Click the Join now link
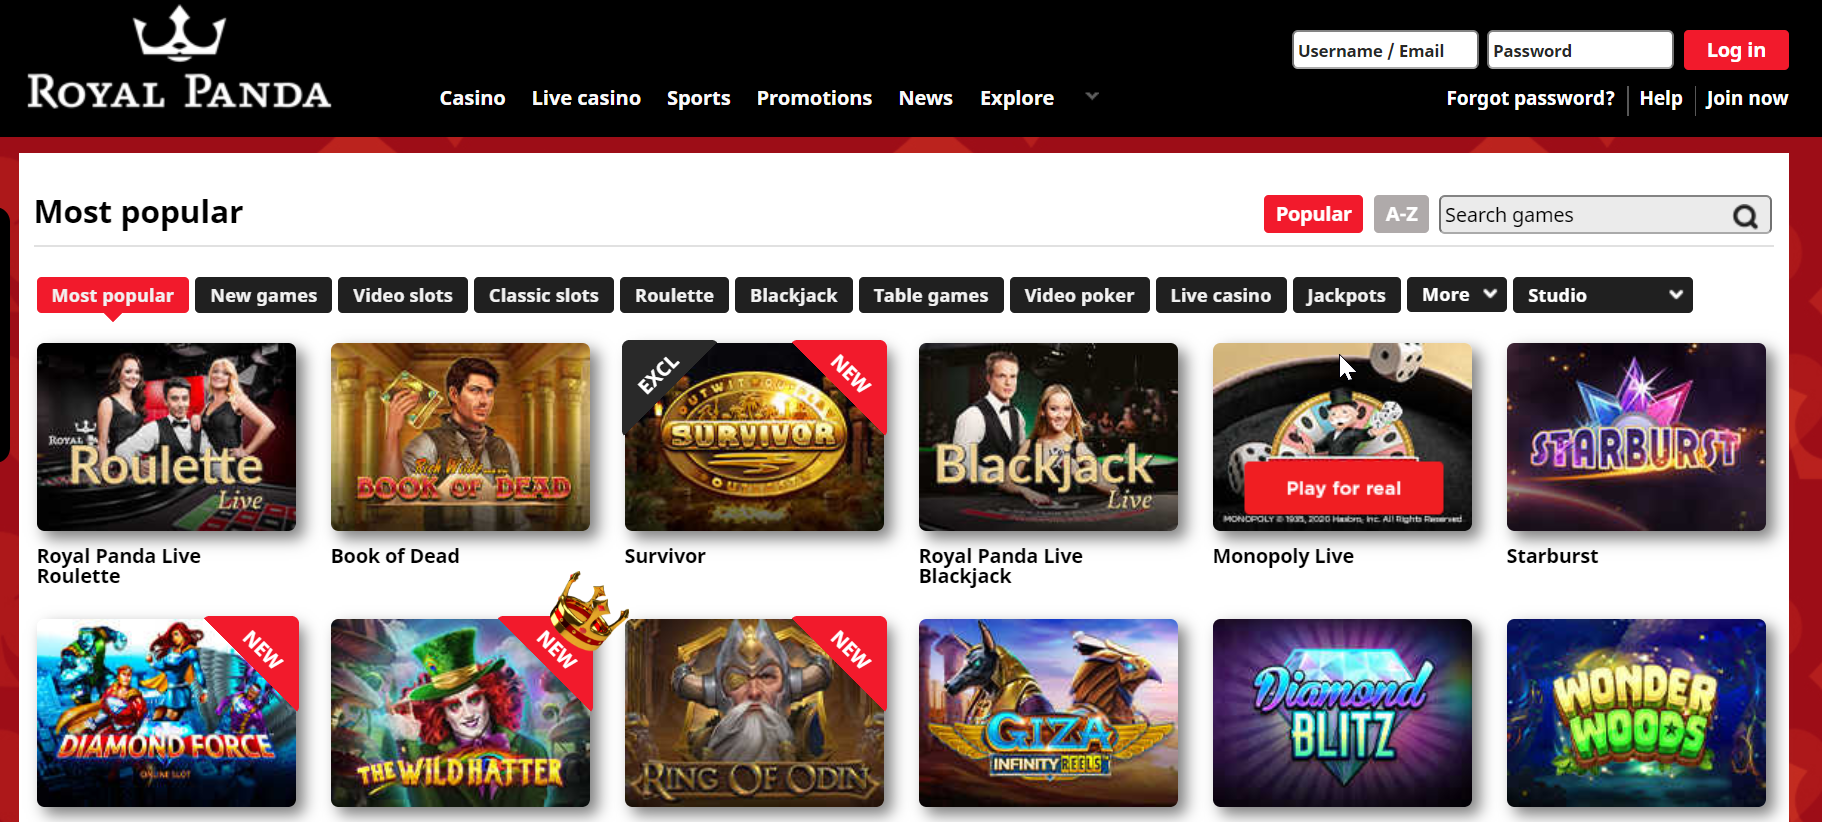 (1747, 98)
